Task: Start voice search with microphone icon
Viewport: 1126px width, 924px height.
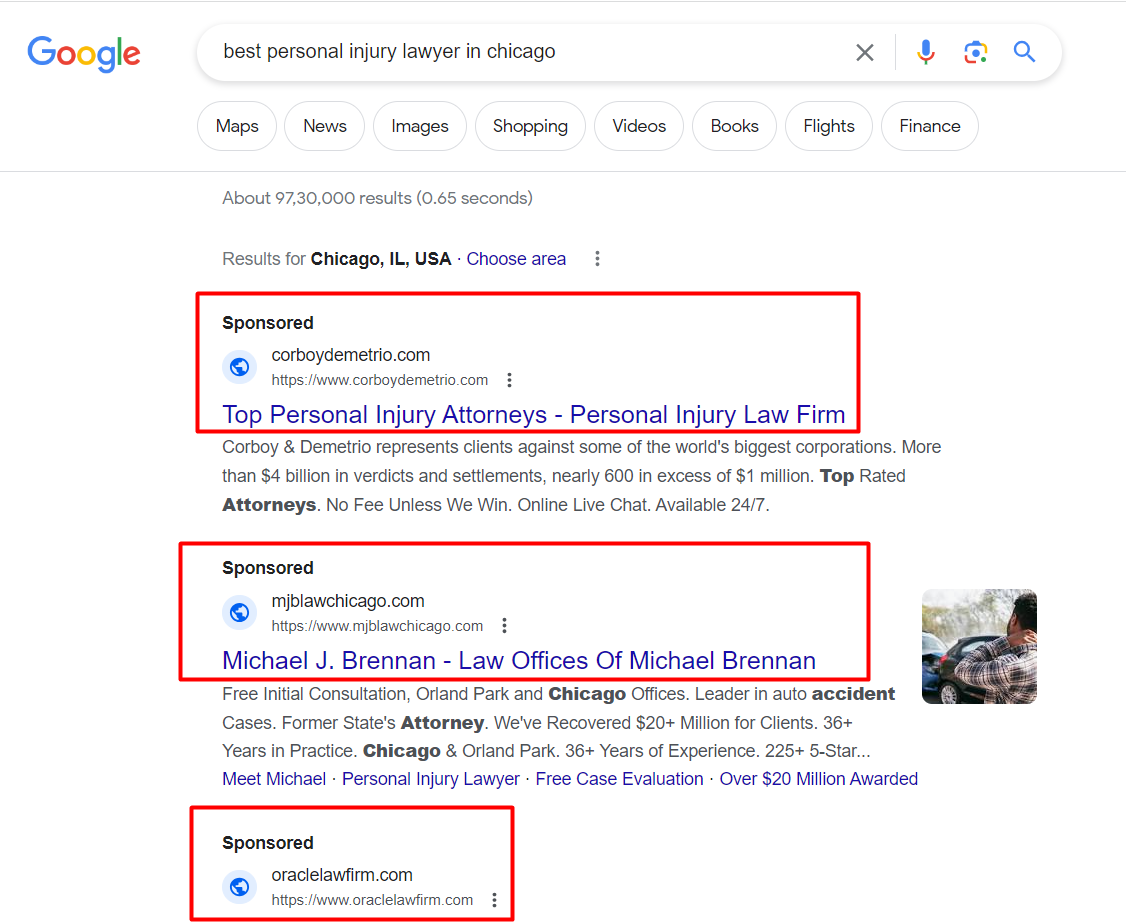Action: point(926,52)
